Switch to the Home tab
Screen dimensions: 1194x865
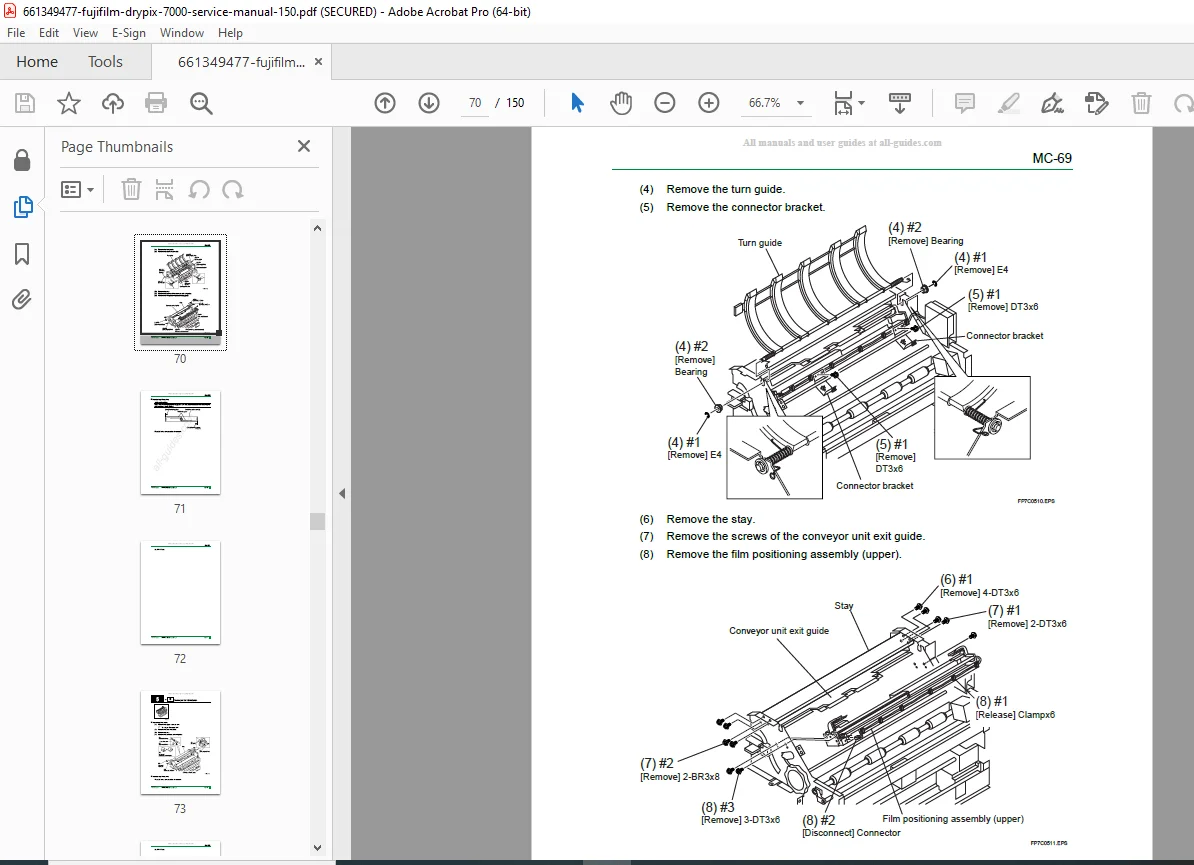pyautogui.click(x=37, y=62)
